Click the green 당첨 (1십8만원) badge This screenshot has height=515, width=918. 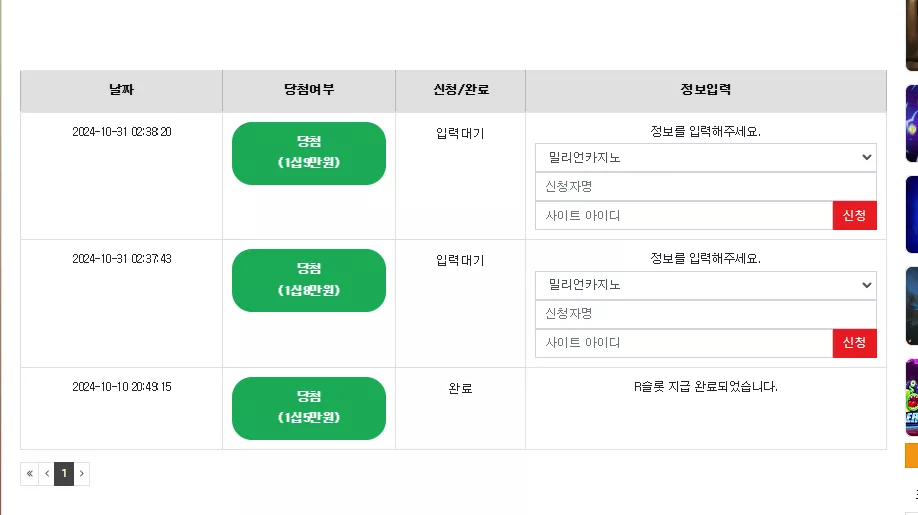tap(309, 280)
